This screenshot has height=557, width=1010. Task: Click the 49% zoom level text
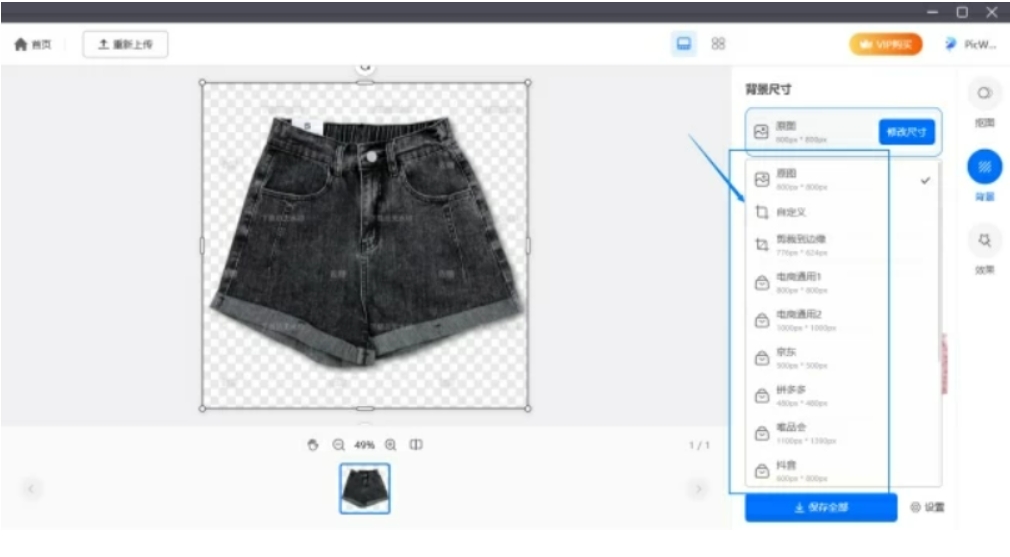pyautogui.click(x=365, y=445)
